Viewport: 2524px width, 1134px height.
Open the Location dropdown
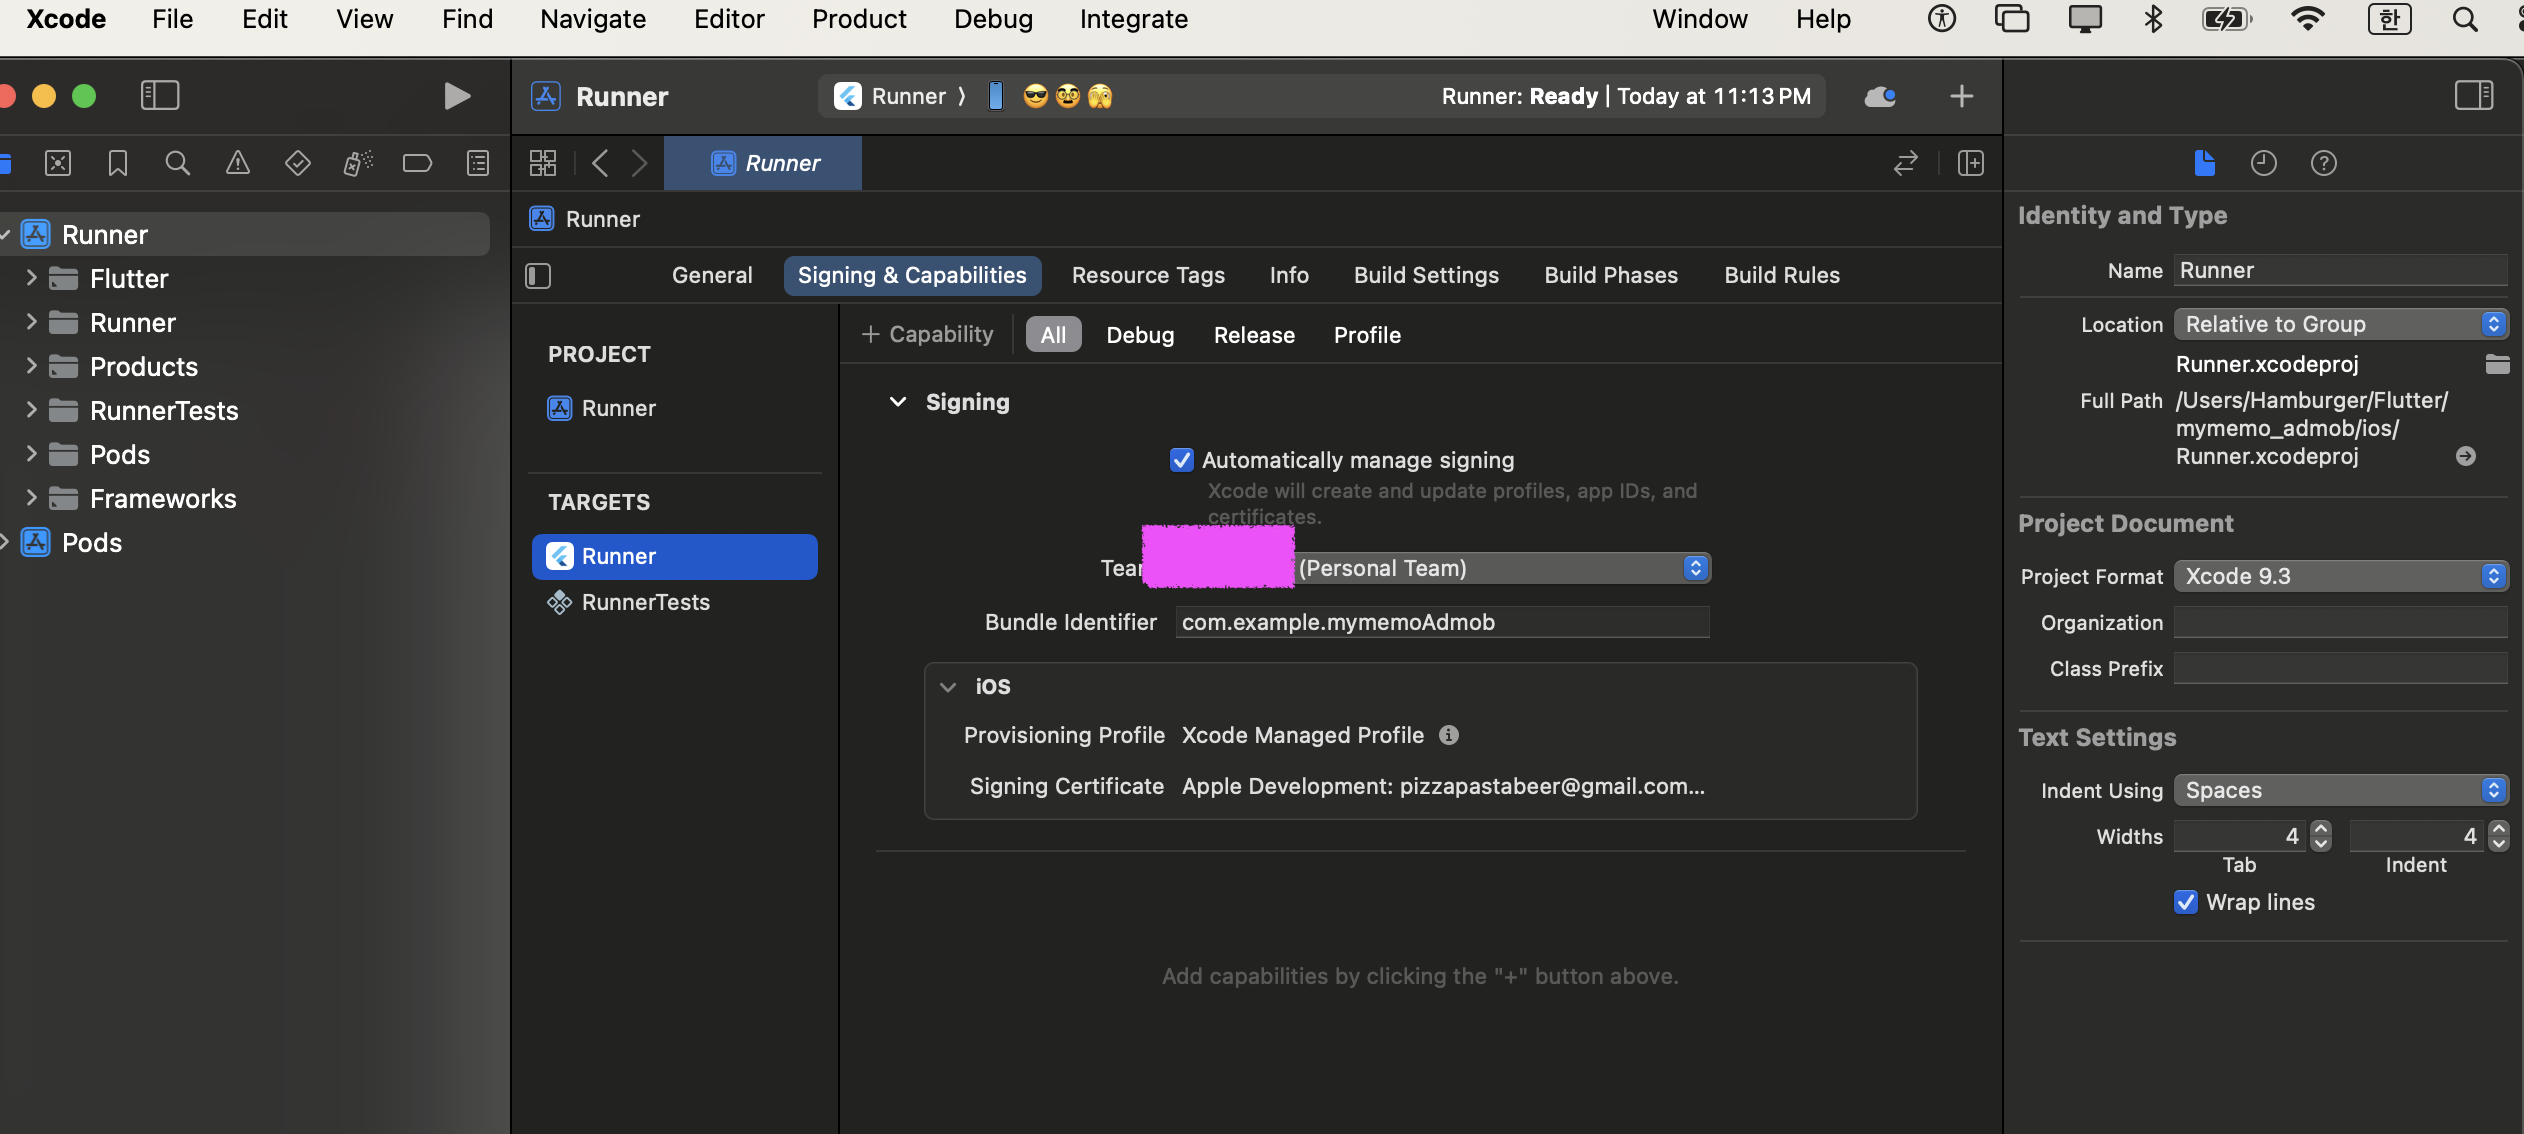click(2341, 324)
